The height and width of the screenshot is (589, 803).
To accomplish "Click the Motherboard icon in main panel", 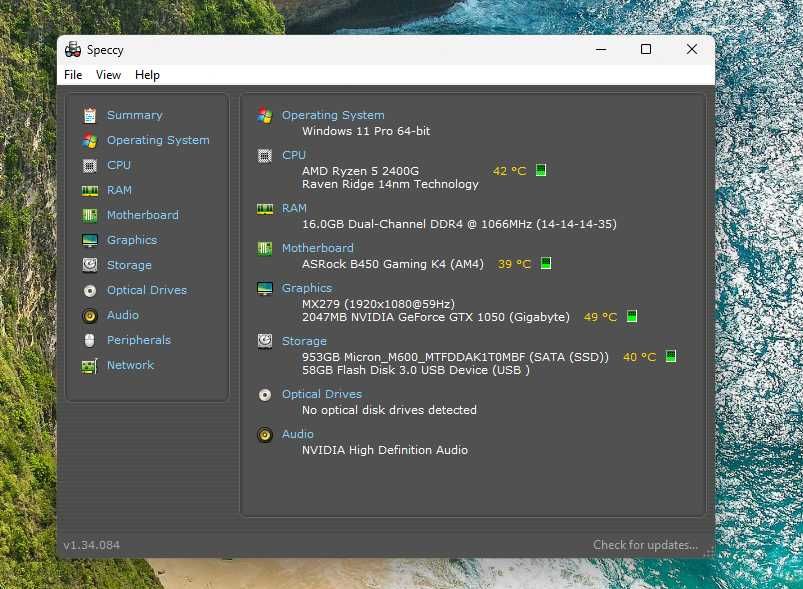I will [265, 248].
